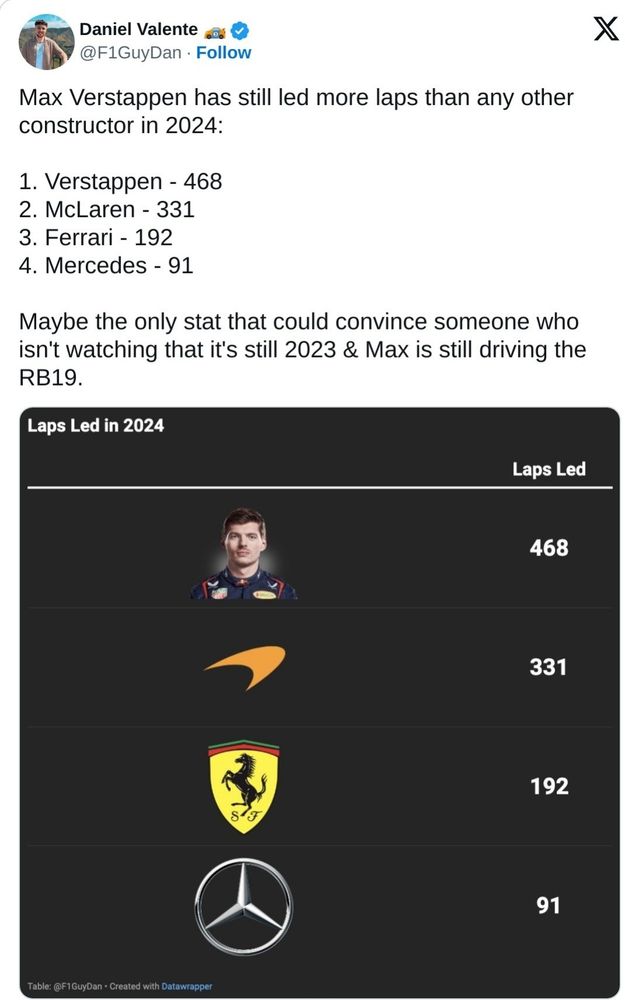Click the Mercedes star logo
The height and width of the screenshot is (1000, 625).
point(243,906)
